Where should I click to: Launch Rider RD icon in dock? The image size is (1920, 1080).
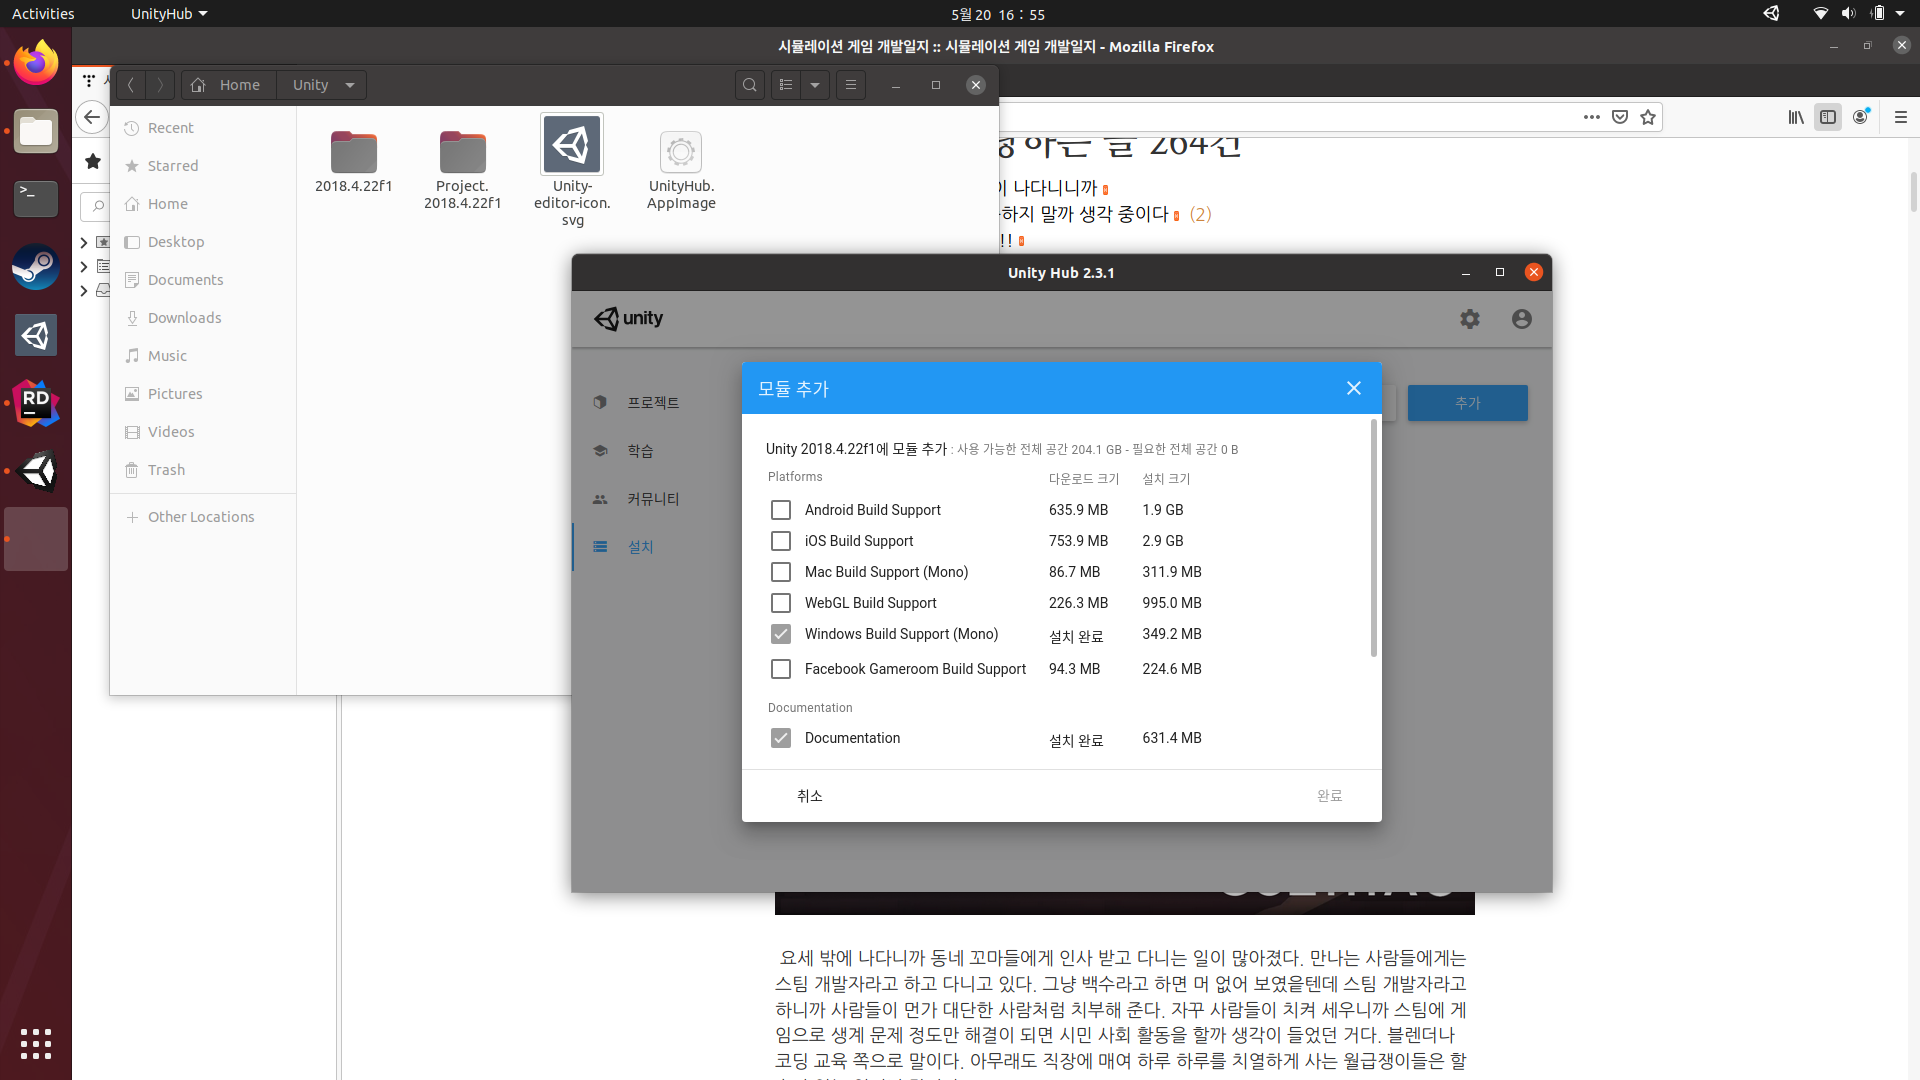pyautogui.click(x=36, y=403)
